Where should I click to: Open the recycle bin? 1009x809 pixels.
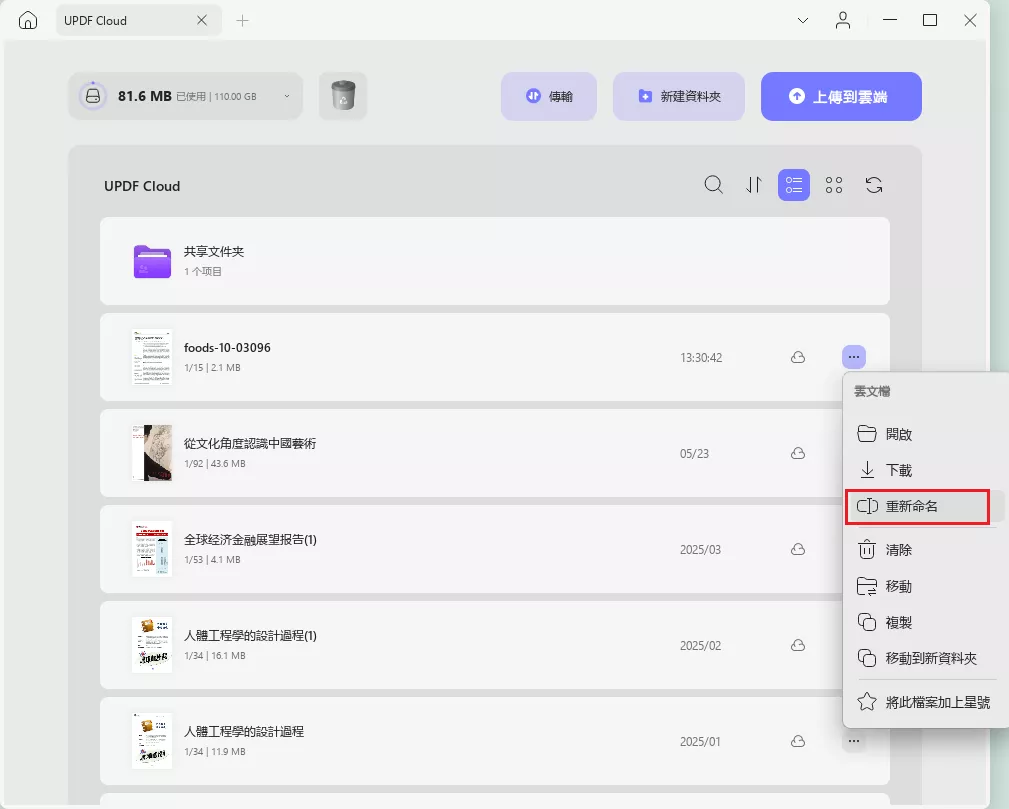[343, 96]
